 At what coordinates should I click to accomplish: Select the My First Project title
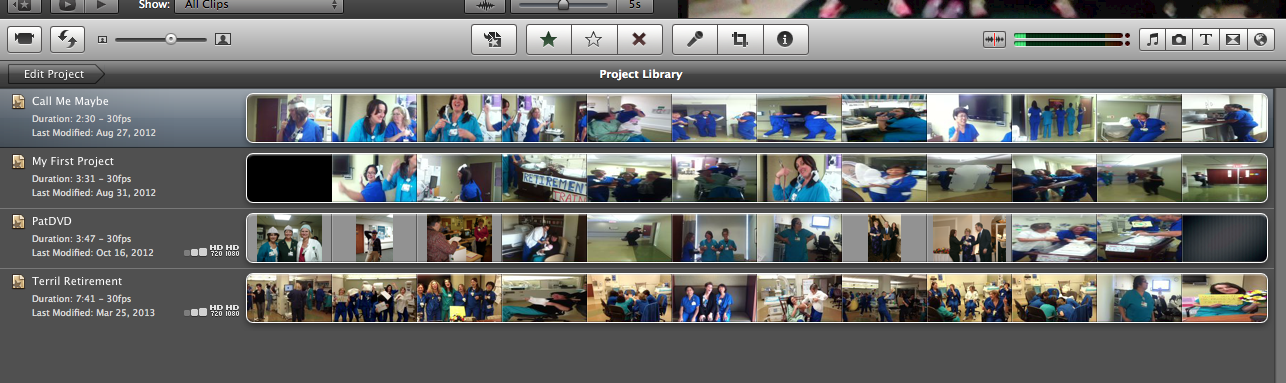(x=73, y=161)
